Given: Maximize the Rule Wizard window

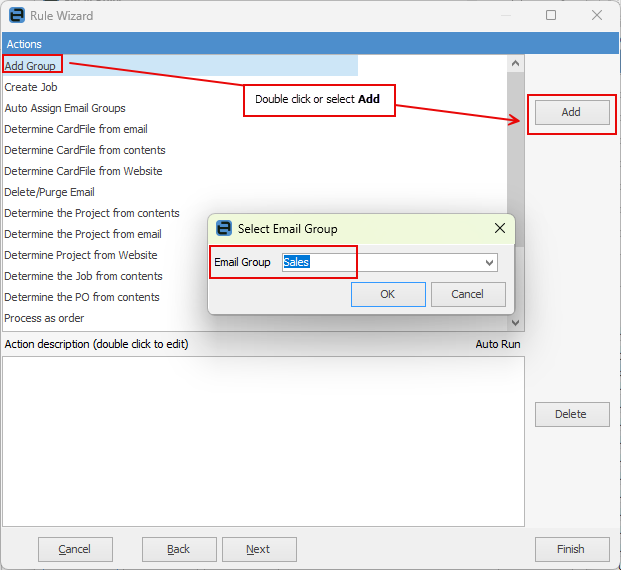Looking at the screenshot, I should point(551,15).
